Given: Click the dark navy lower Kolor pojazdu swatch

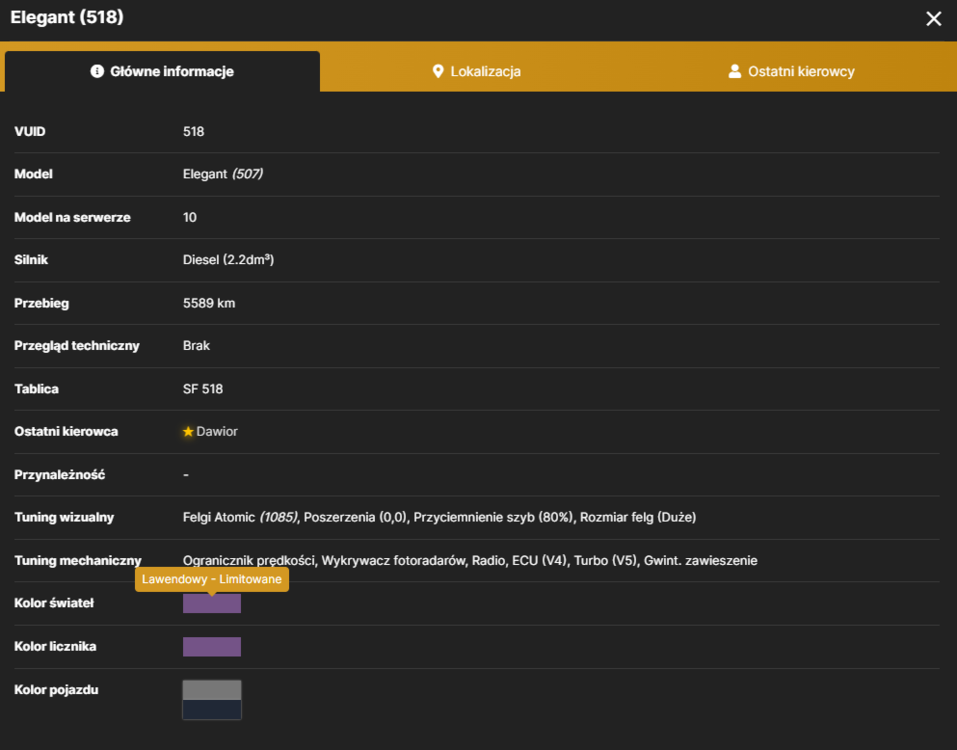Looking at the screenshot, I should [212, 710].
